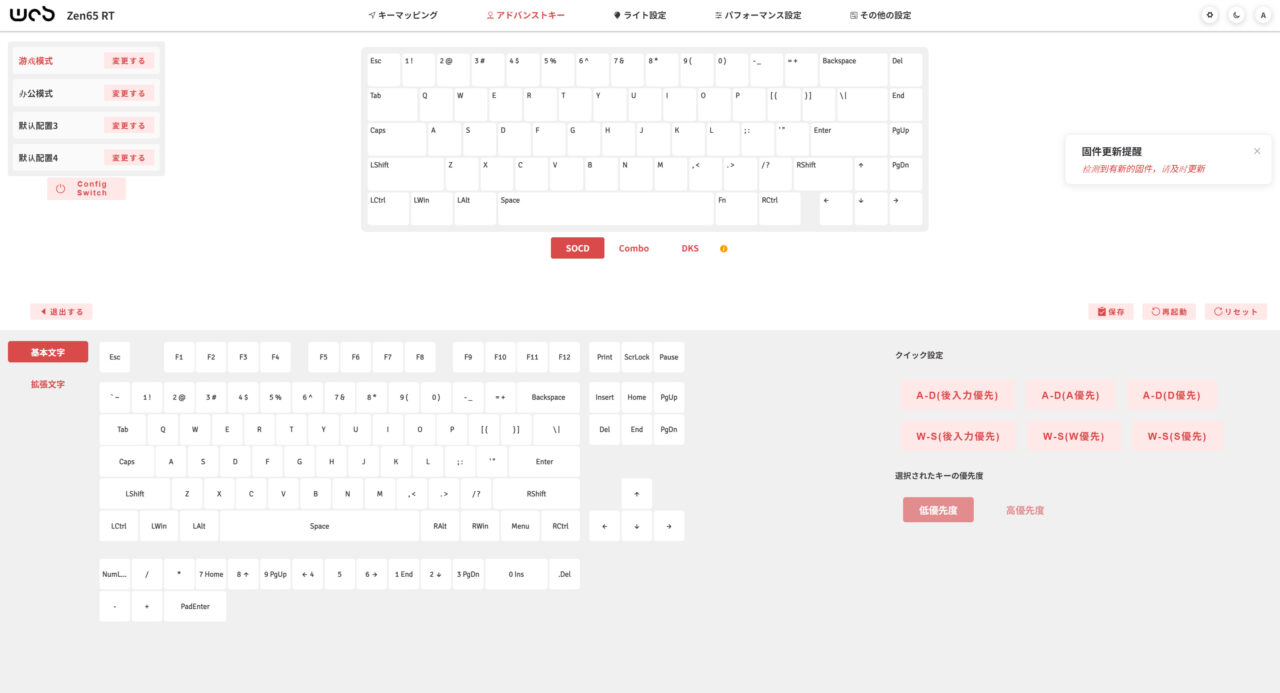This screenshot has height=693, width=1280.
Task: Click 変更する next to 办公模式
Action: (129, 93)
